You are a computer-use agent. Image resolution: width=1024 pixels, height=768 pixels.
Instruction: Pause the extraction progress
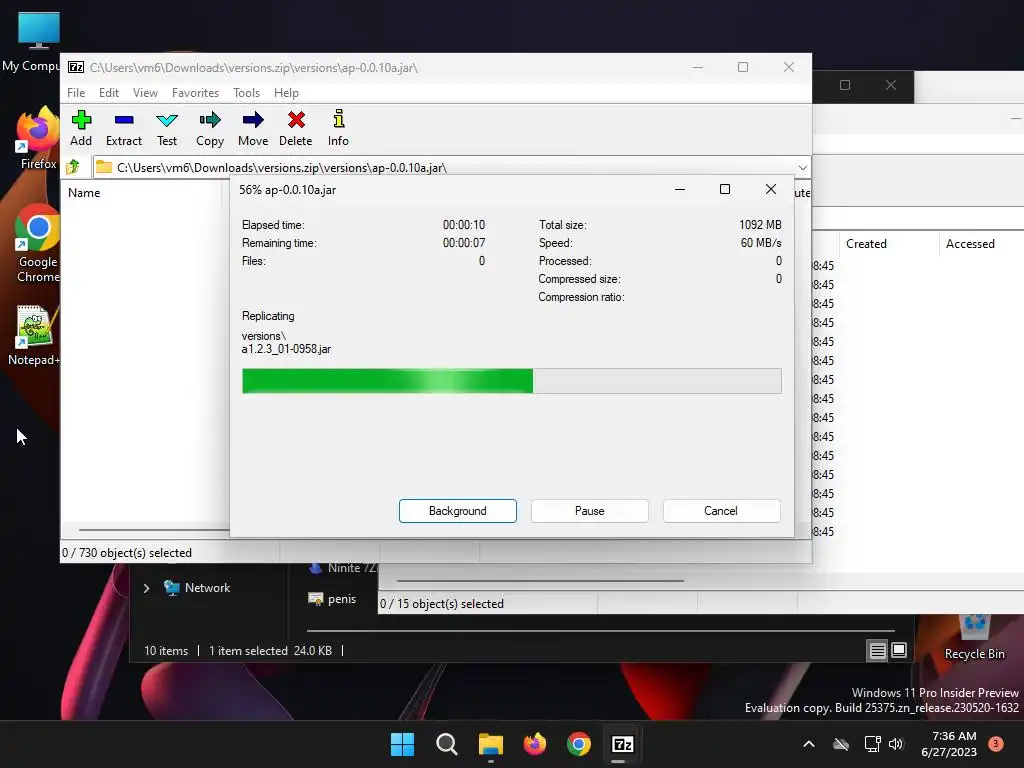click(x=590, y=511)
